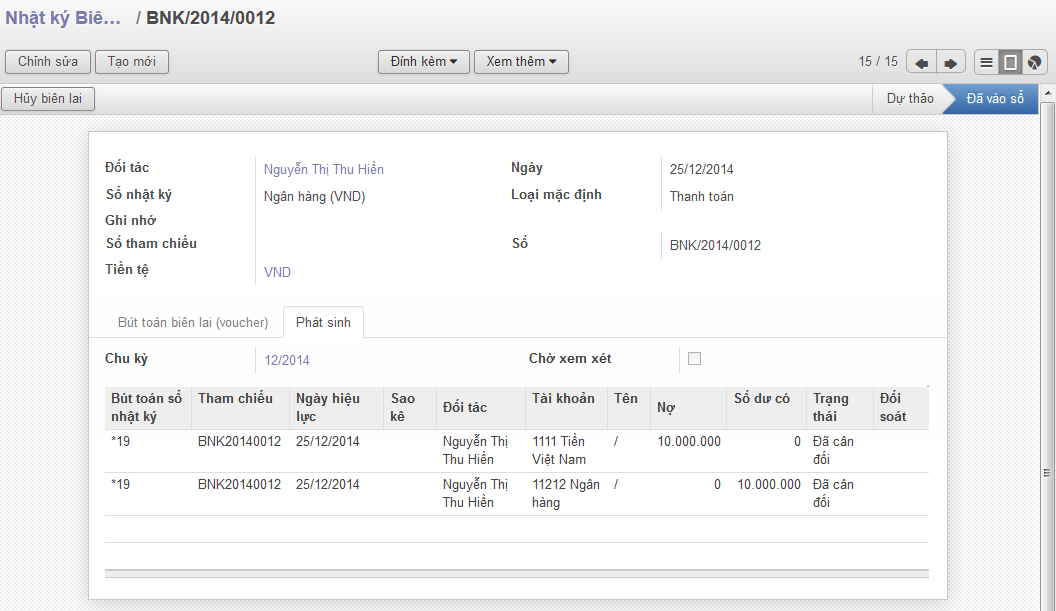The height and width of the screenshot is (611, 1056).
Task: Open the Bút toán biên lai (voucher) tab
Action: click(193, 323)
